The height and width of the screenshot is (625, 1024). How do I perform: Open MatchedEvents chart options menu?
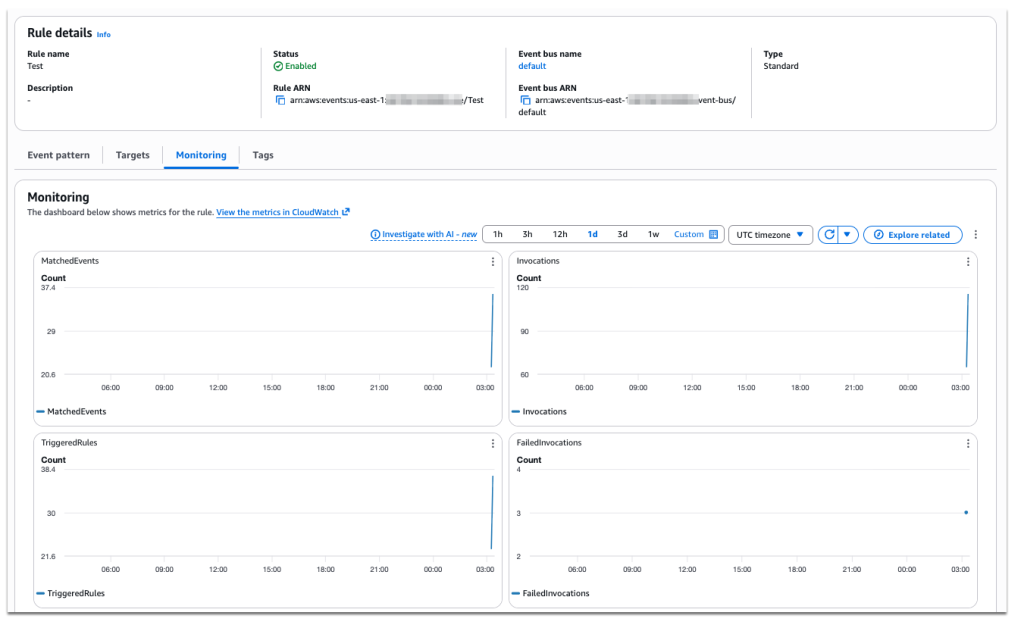tap(493, 262)
